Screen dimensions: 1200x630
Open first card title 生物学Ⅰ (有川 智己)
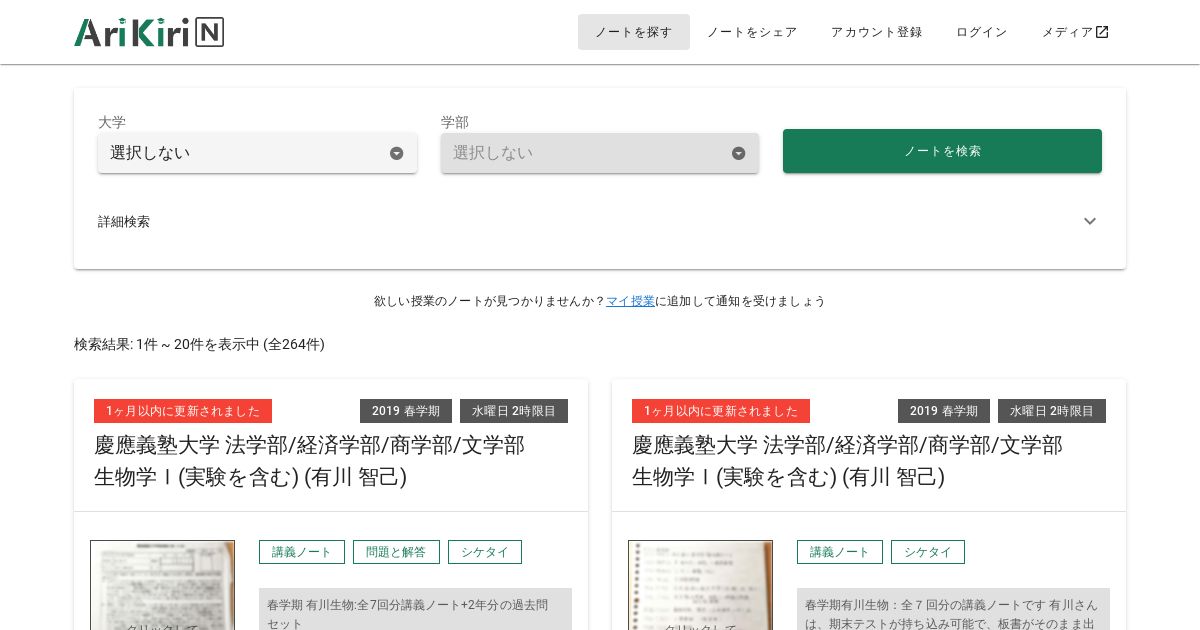(310, 460)
